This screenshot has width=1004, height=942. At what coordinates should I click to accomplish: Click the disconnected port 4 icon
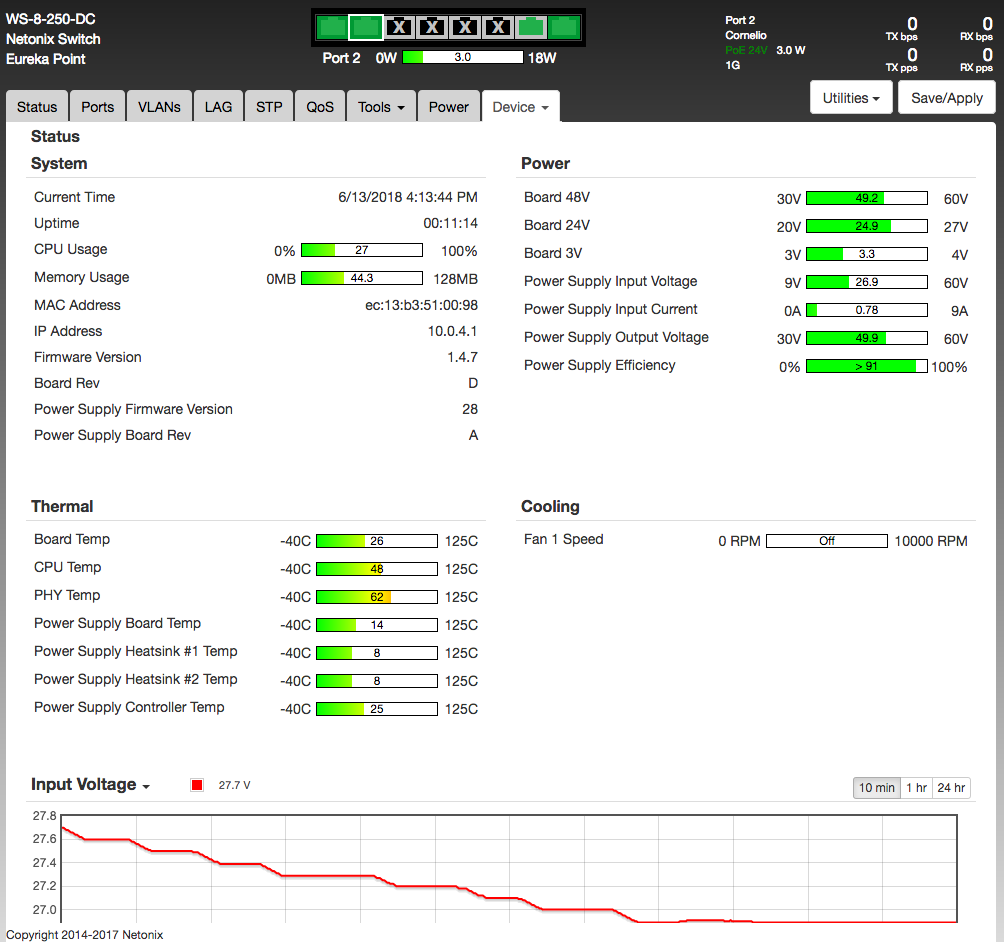coord(432,27)
